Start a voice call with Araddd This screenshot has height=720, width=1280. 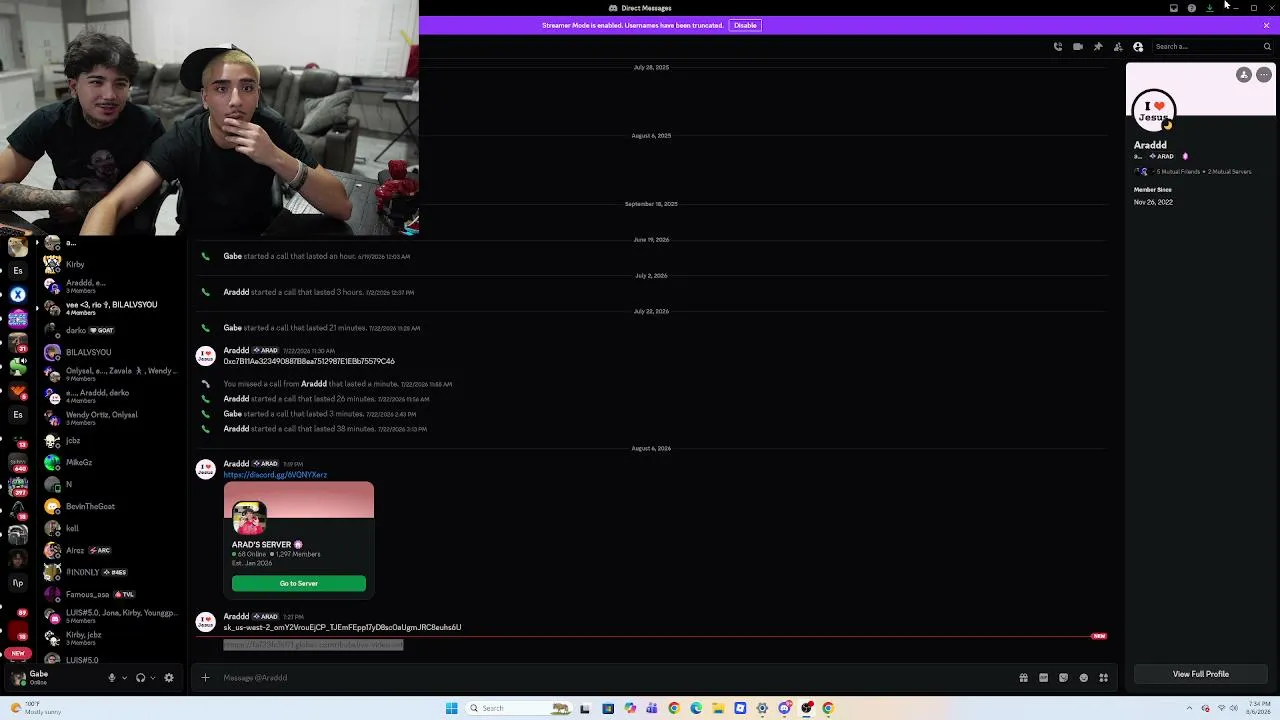pyautogui.click(x=1058, y=46)
